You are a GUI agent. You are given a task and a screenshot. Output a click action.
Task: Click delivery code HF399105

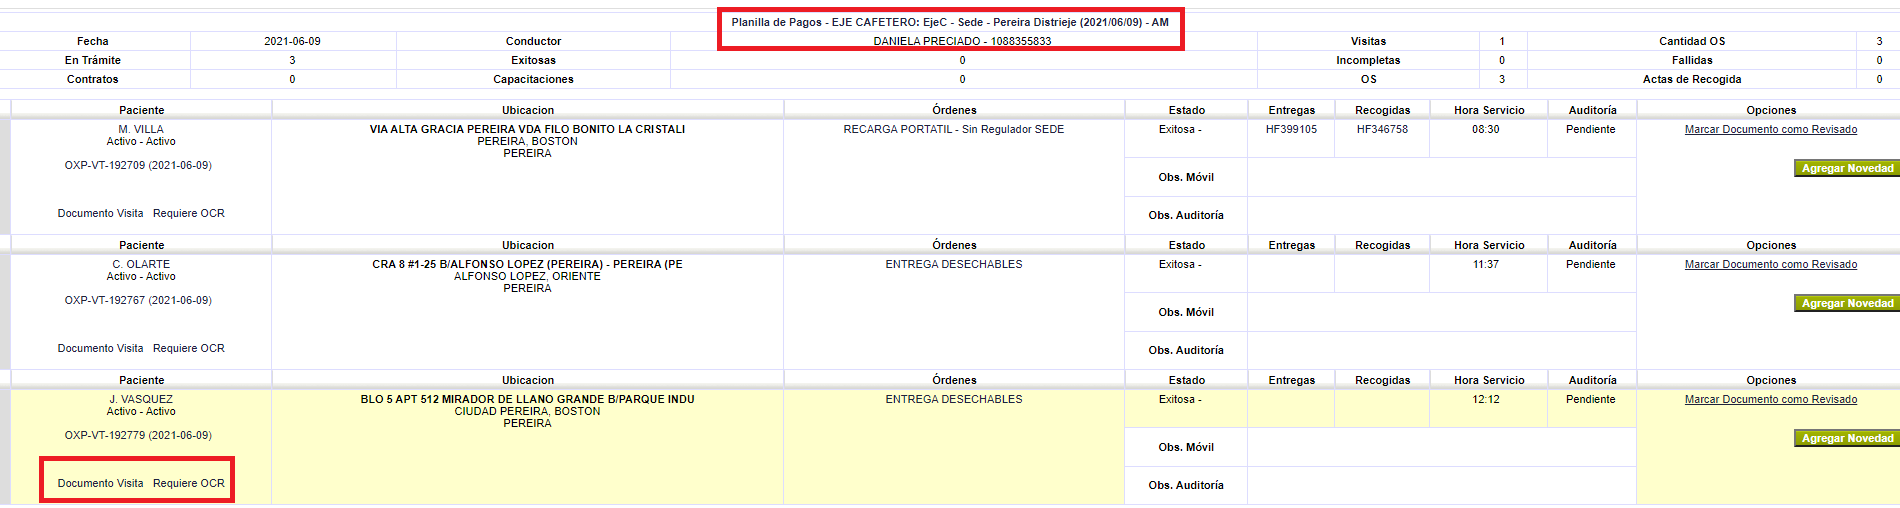pos(1291,130)
